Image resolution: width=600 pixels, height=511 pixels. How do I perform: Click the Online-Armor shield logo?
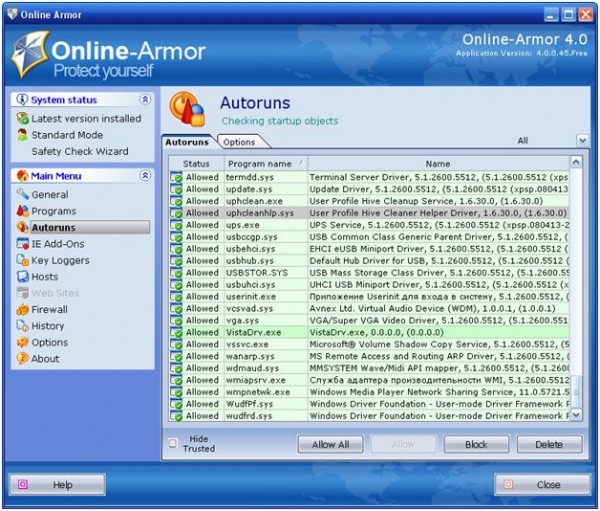30,54
